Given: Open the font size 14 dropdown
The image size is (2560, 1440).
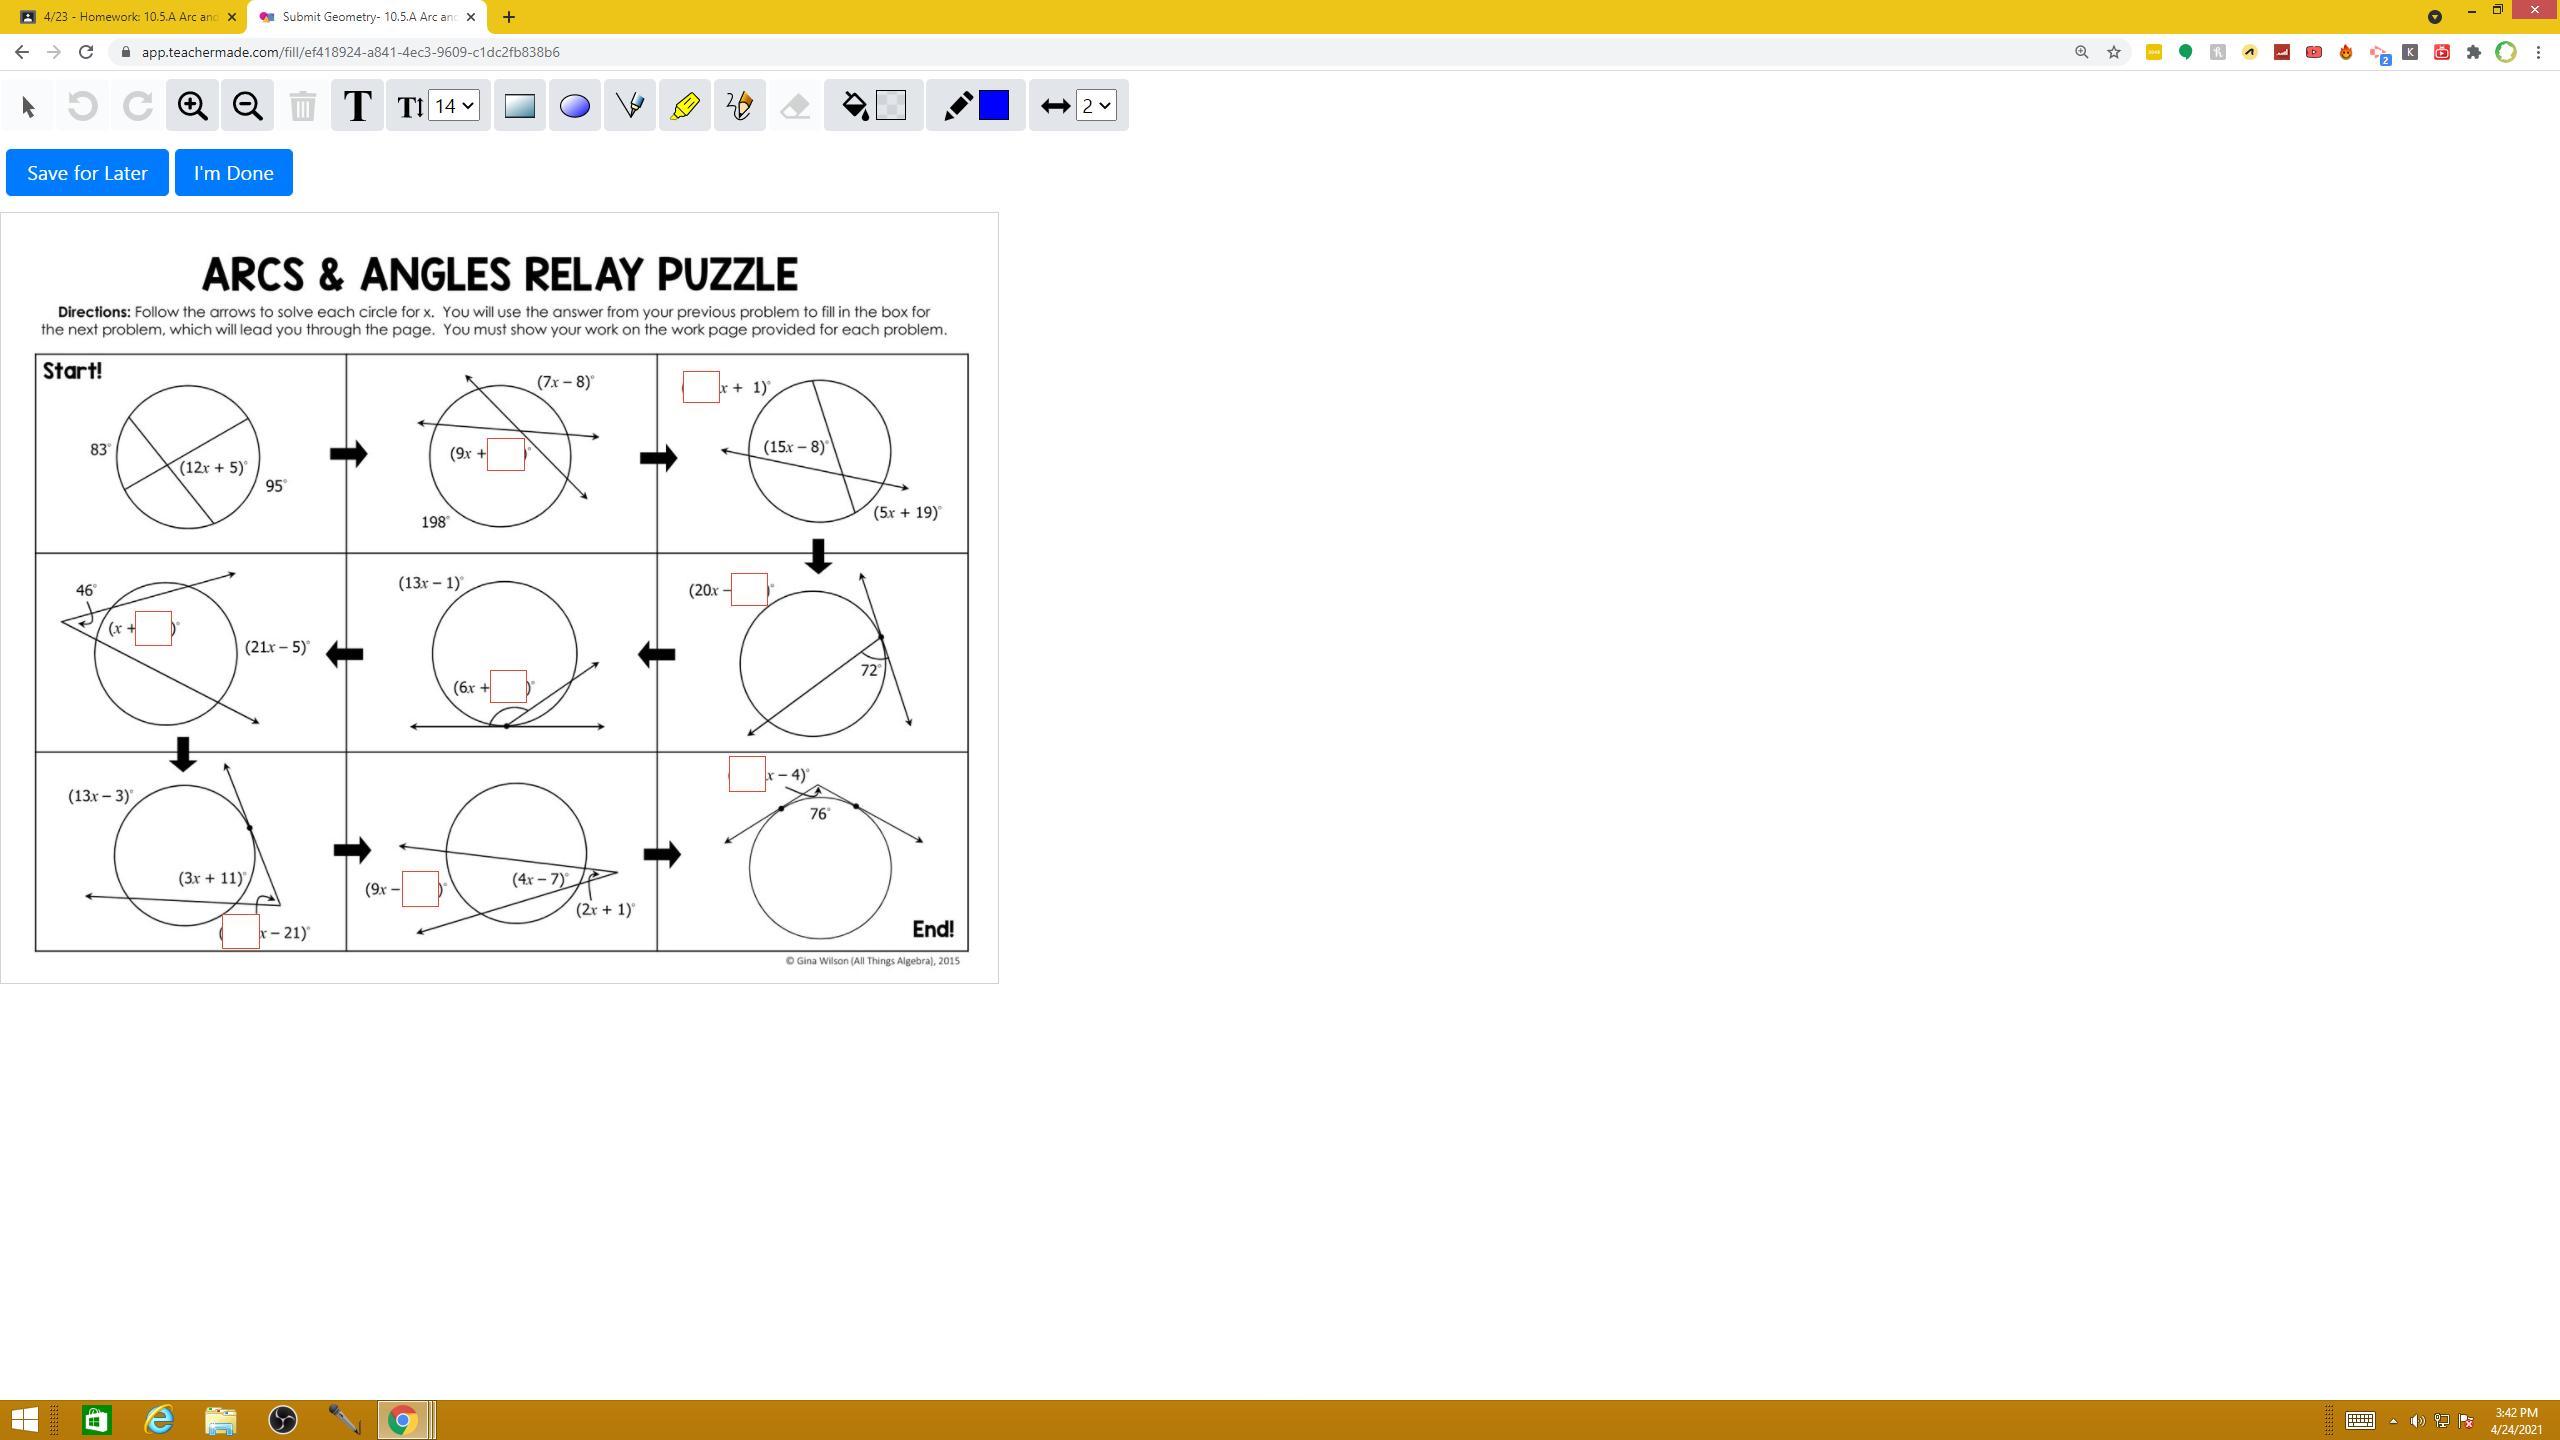Looking at the screenshot, I should [x=454, y=106].
